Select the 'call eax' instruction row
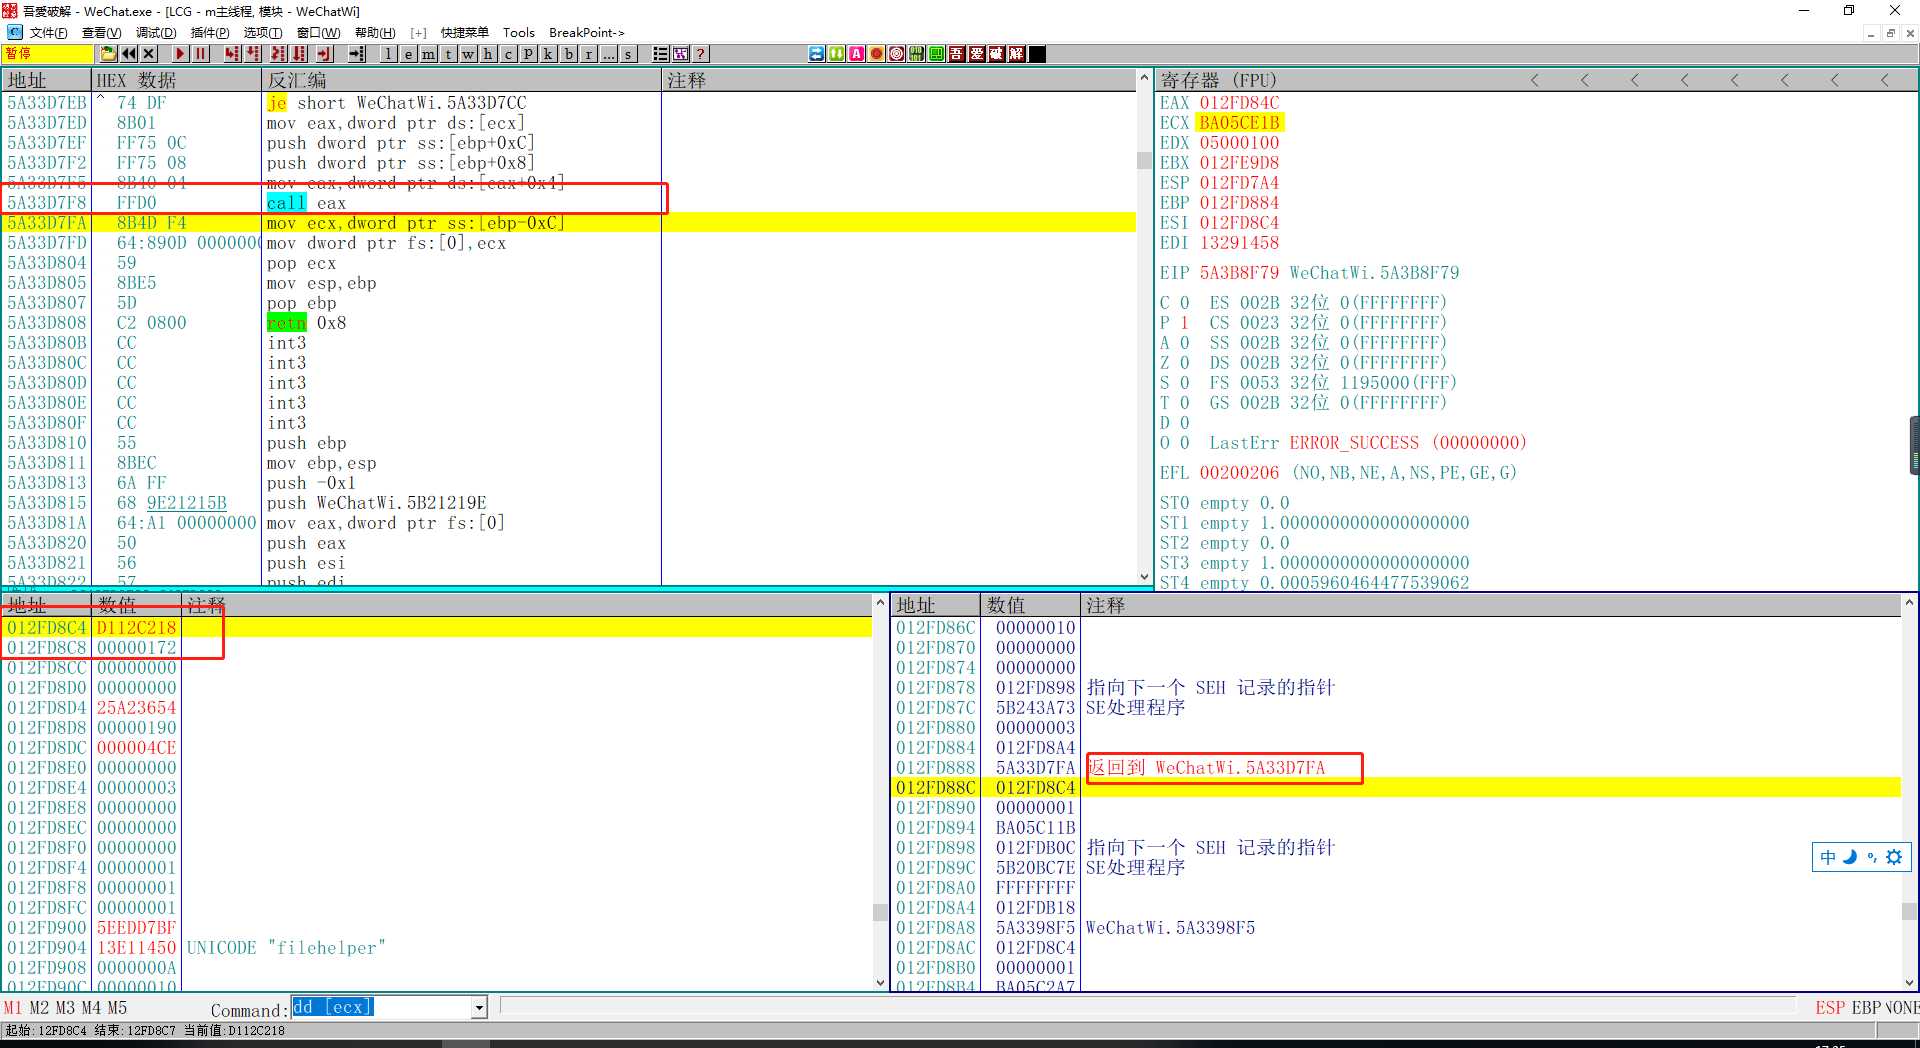Screen dimensions: 1920x1048 pyautogui.click(x=570, y=203)
